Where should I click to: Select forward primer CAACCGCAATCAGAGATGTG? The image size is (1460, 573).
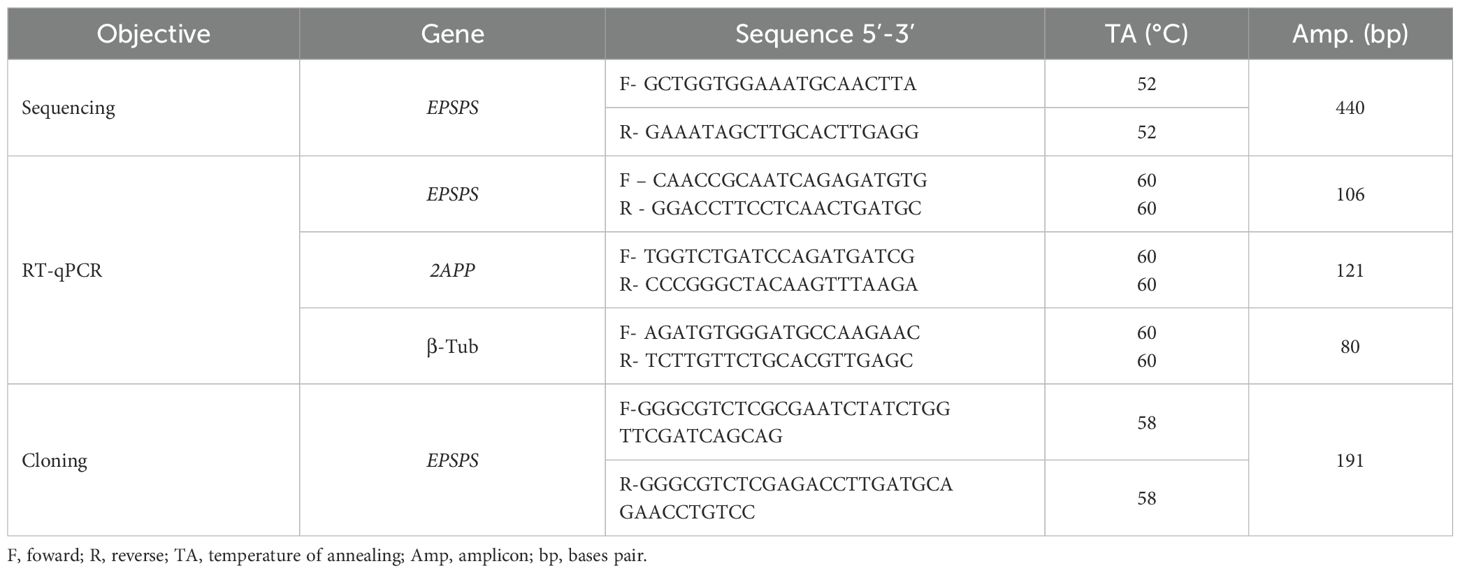pos(774,181)
